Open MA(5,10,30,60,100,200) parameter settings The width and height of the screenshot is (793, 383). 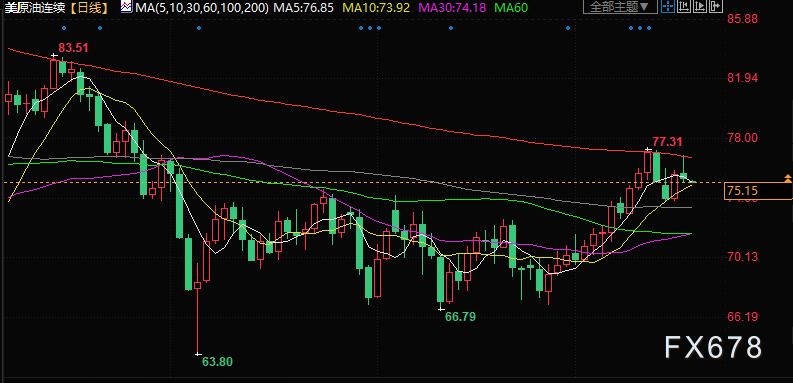203,7
